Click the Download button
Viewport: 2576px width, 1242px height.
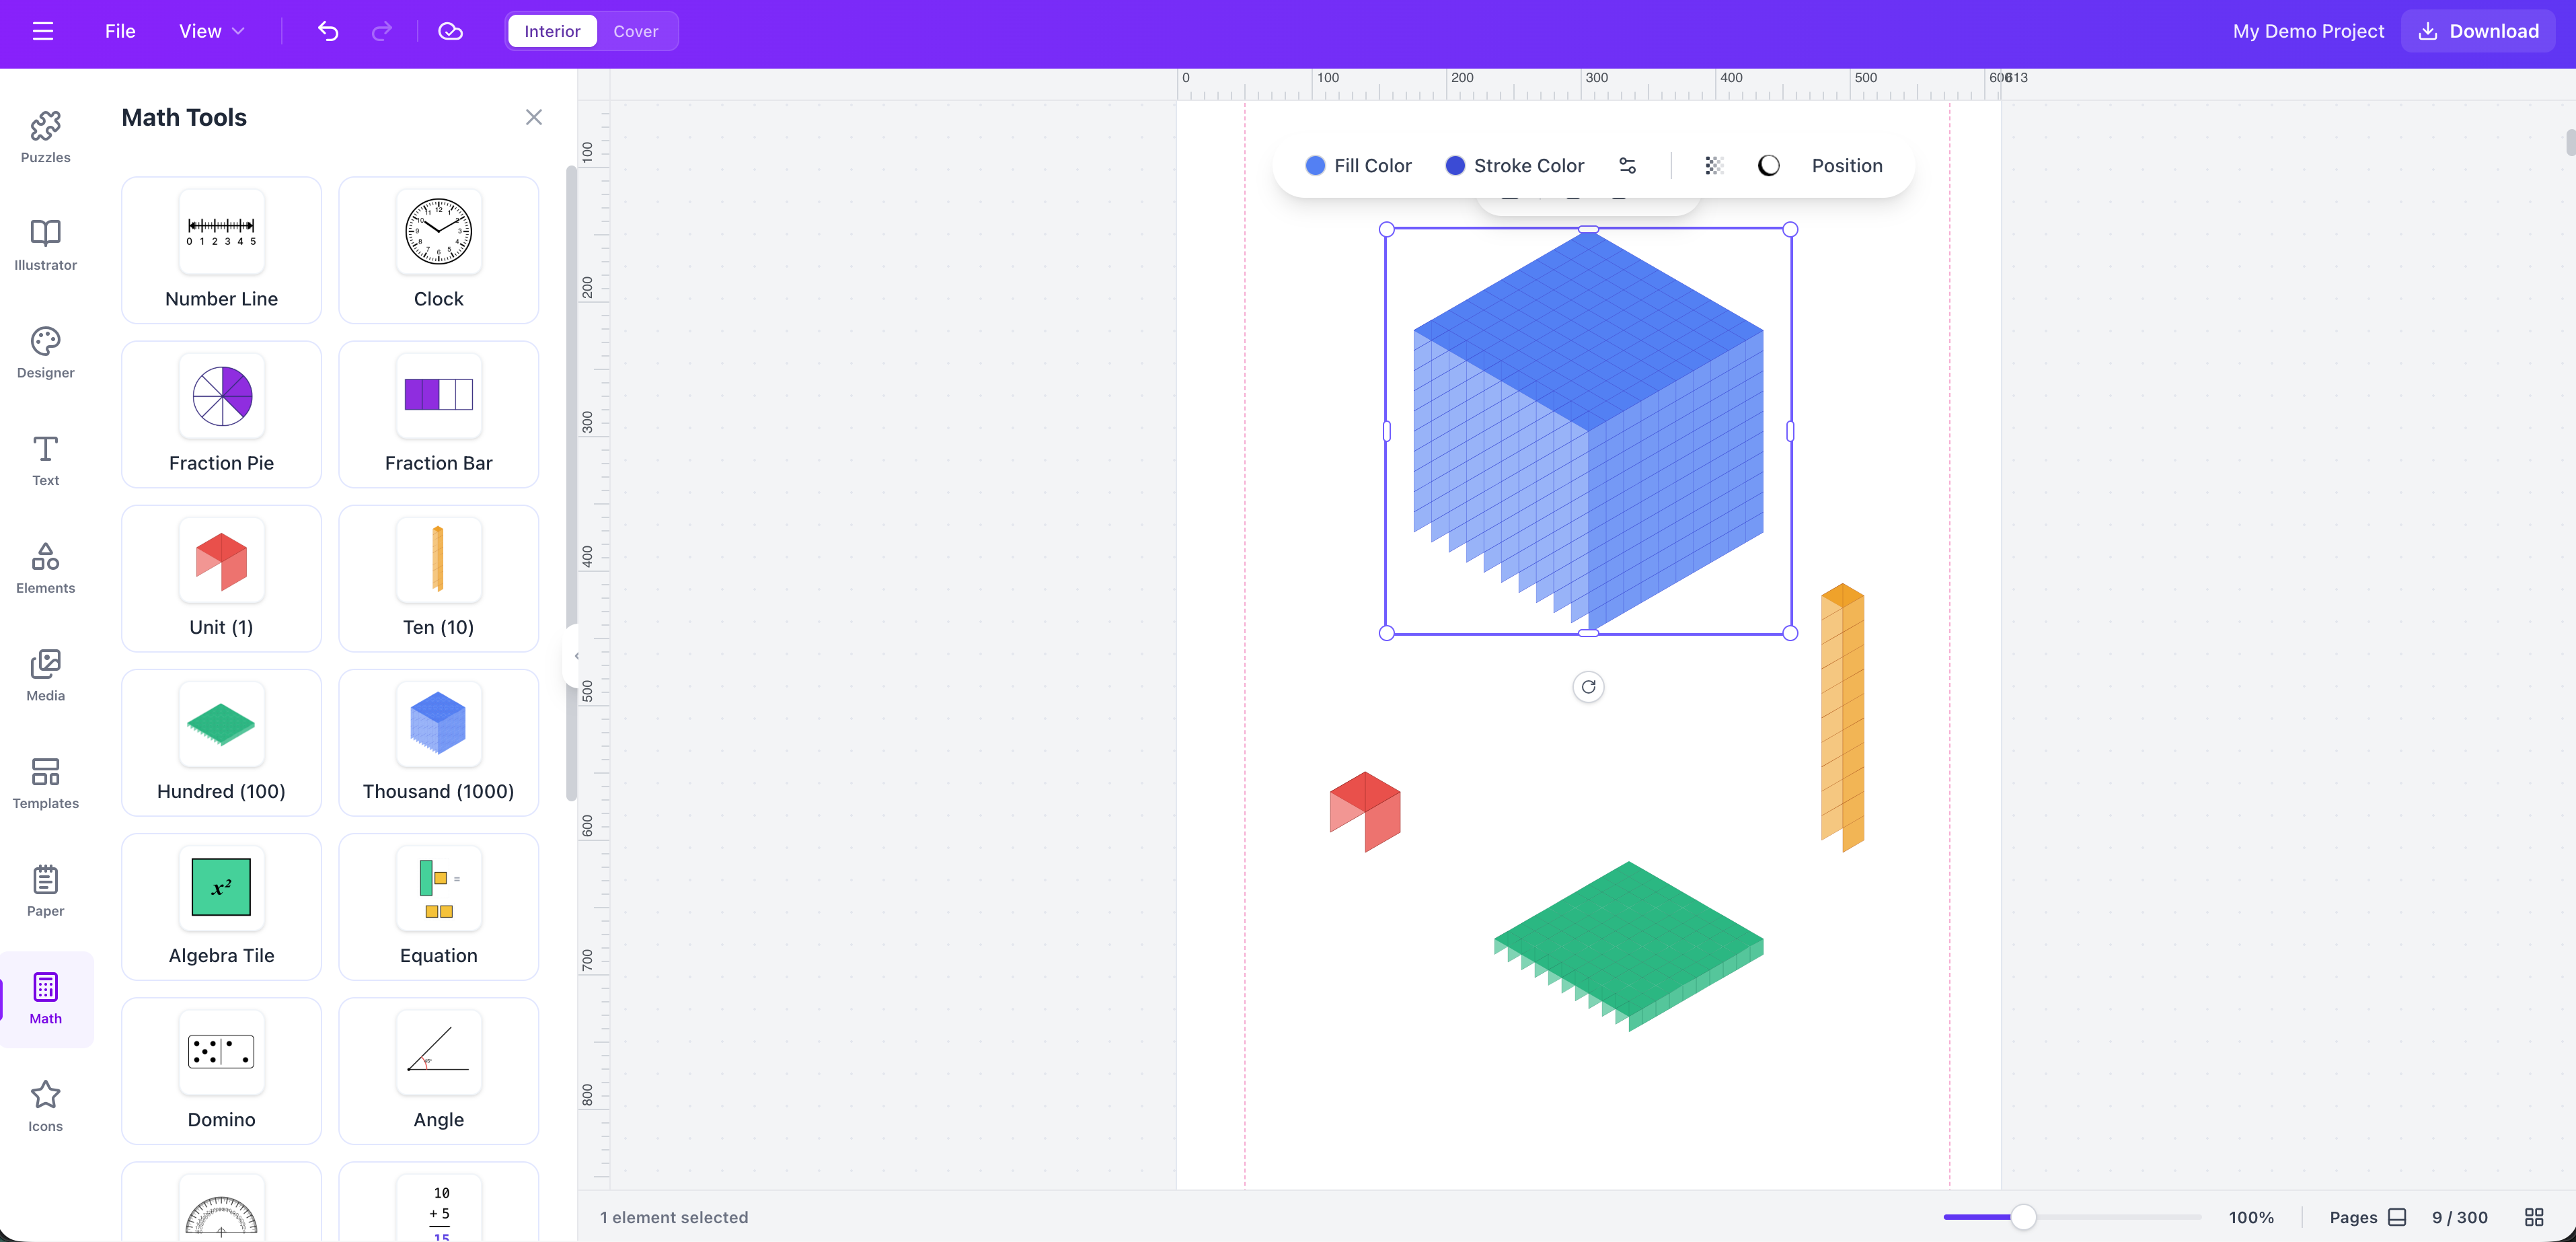click(x=2477, y=31)
